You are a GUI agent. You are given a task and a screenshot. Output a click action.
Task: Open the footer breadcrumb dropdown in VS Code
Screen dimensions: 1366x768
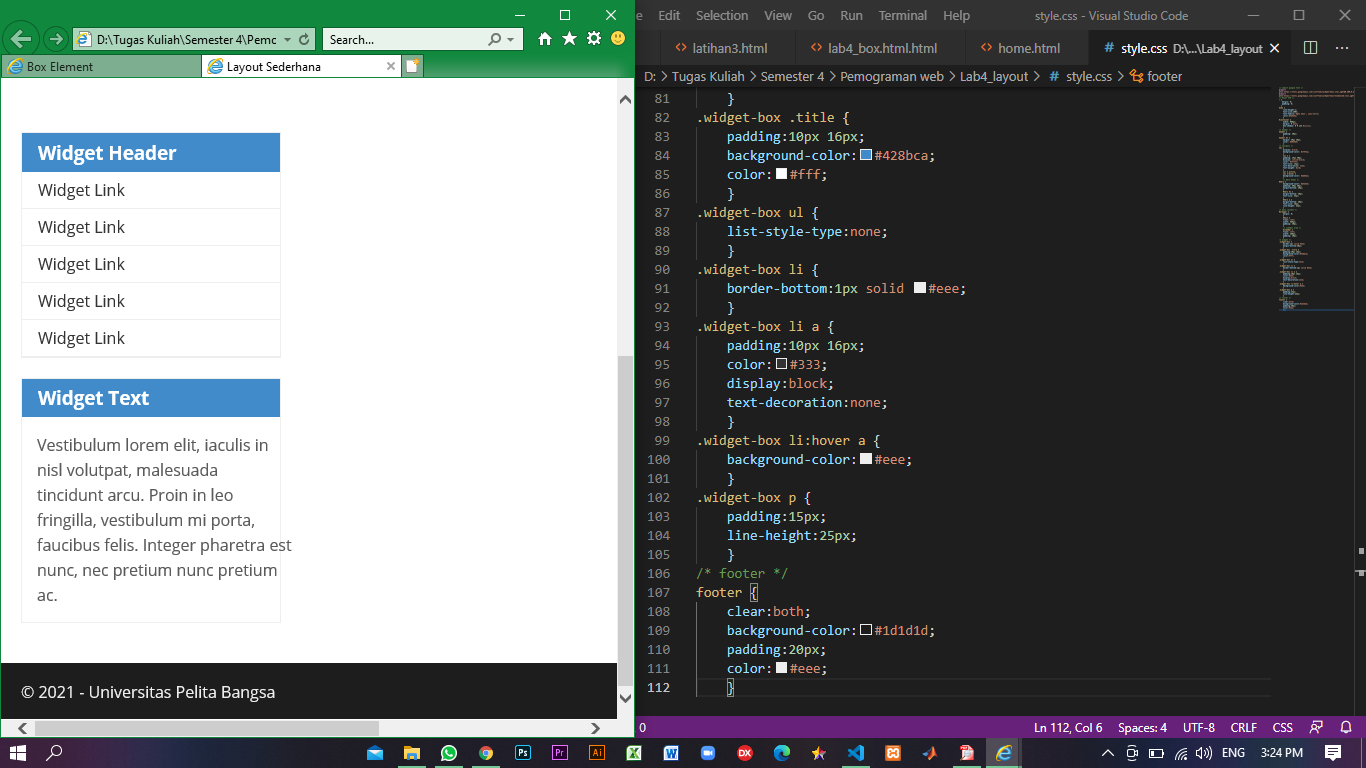pos(1163,75)
